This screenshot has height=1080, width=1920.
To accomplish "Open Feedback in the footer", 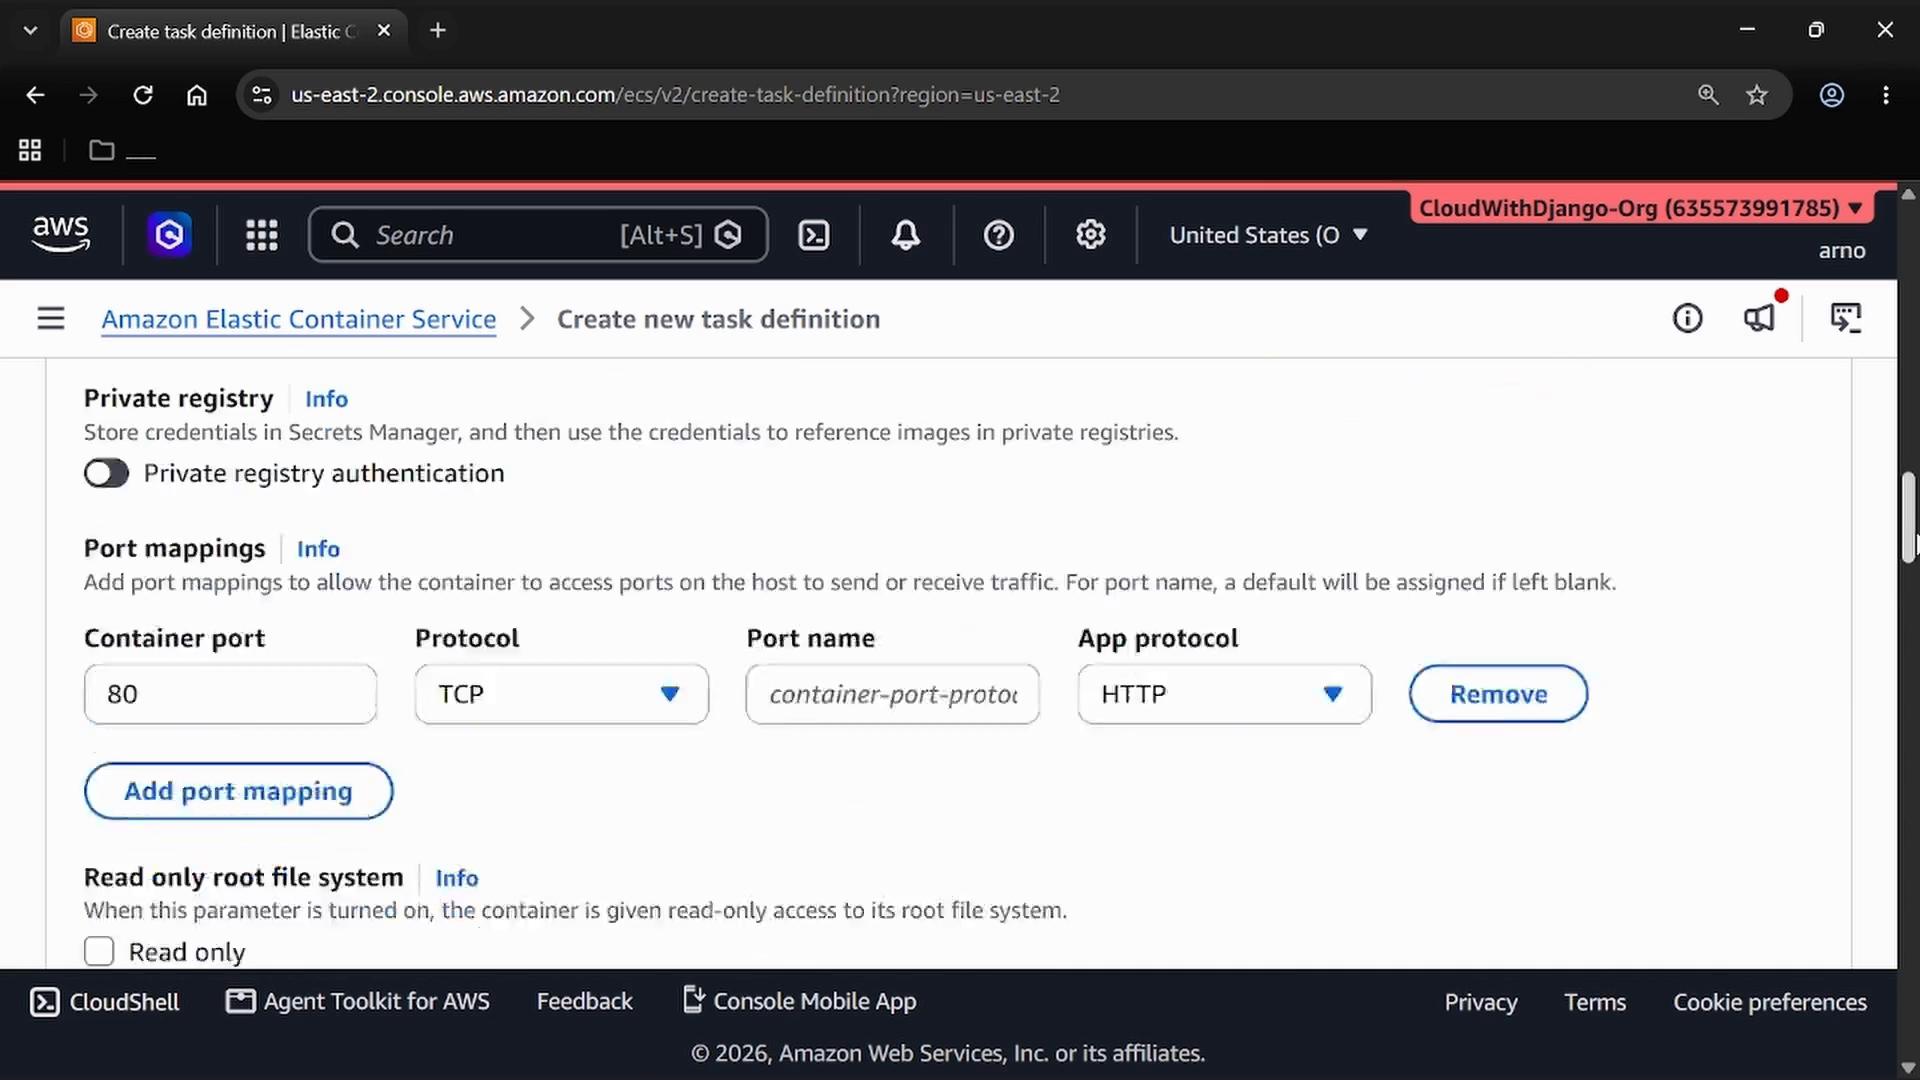I will pyautogui.click(x=585, y=1002).
